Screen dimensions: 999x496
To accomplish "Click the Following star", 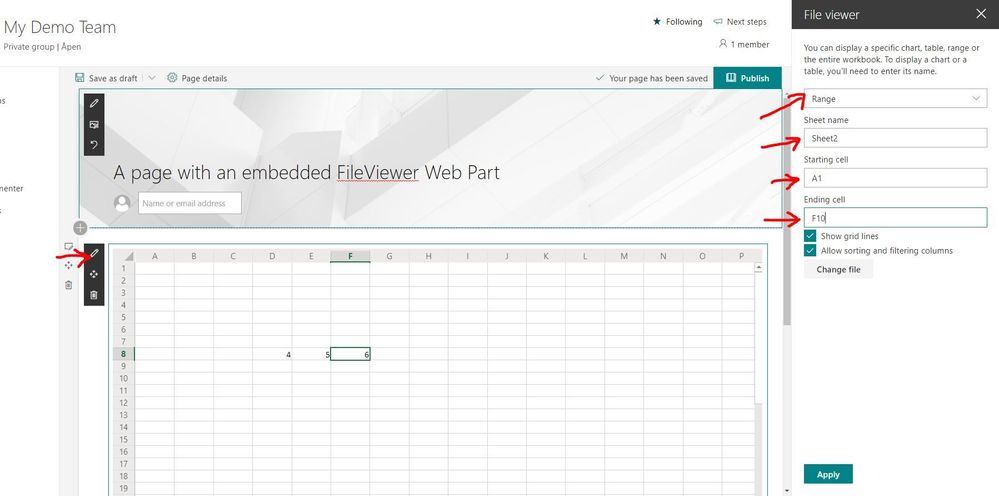I will click(x=657, y=22).
